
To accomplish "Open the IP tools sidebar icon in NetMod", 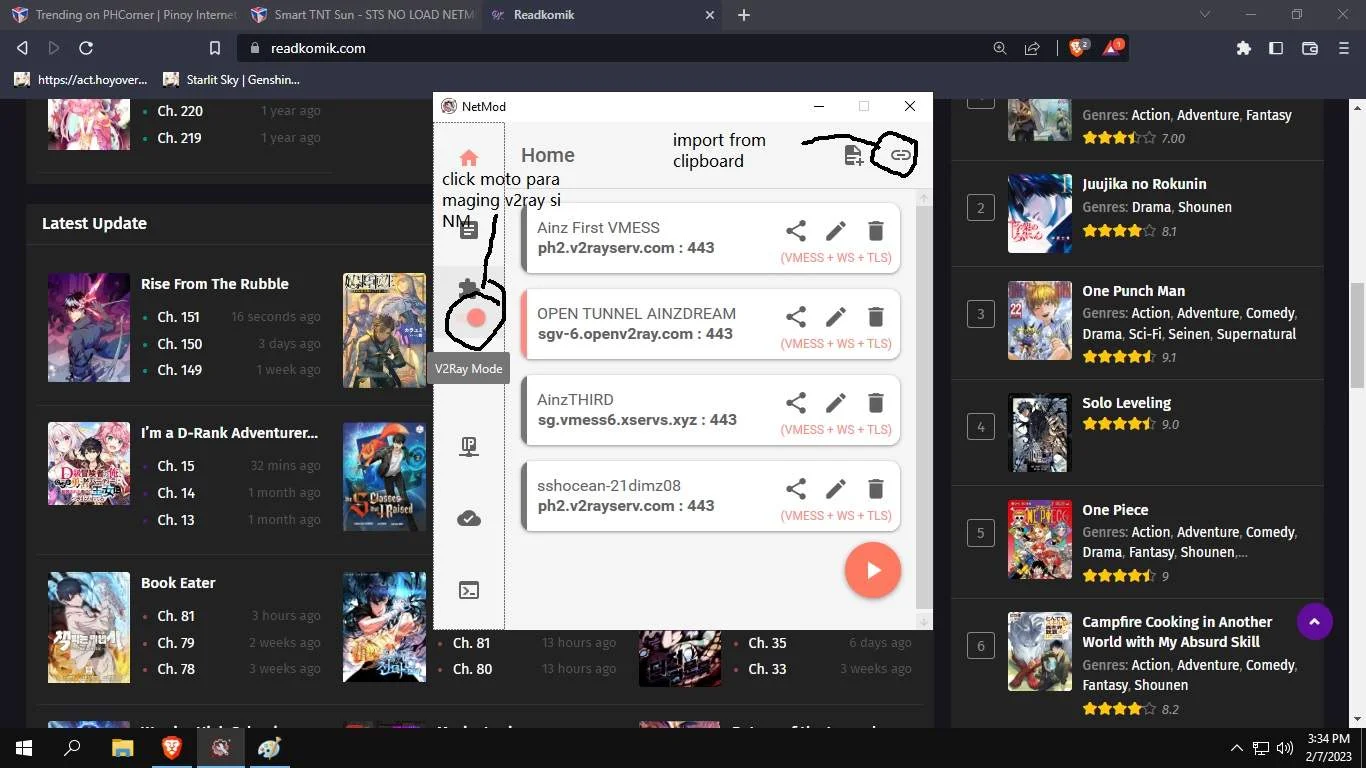I will click(x=468, y=447).
